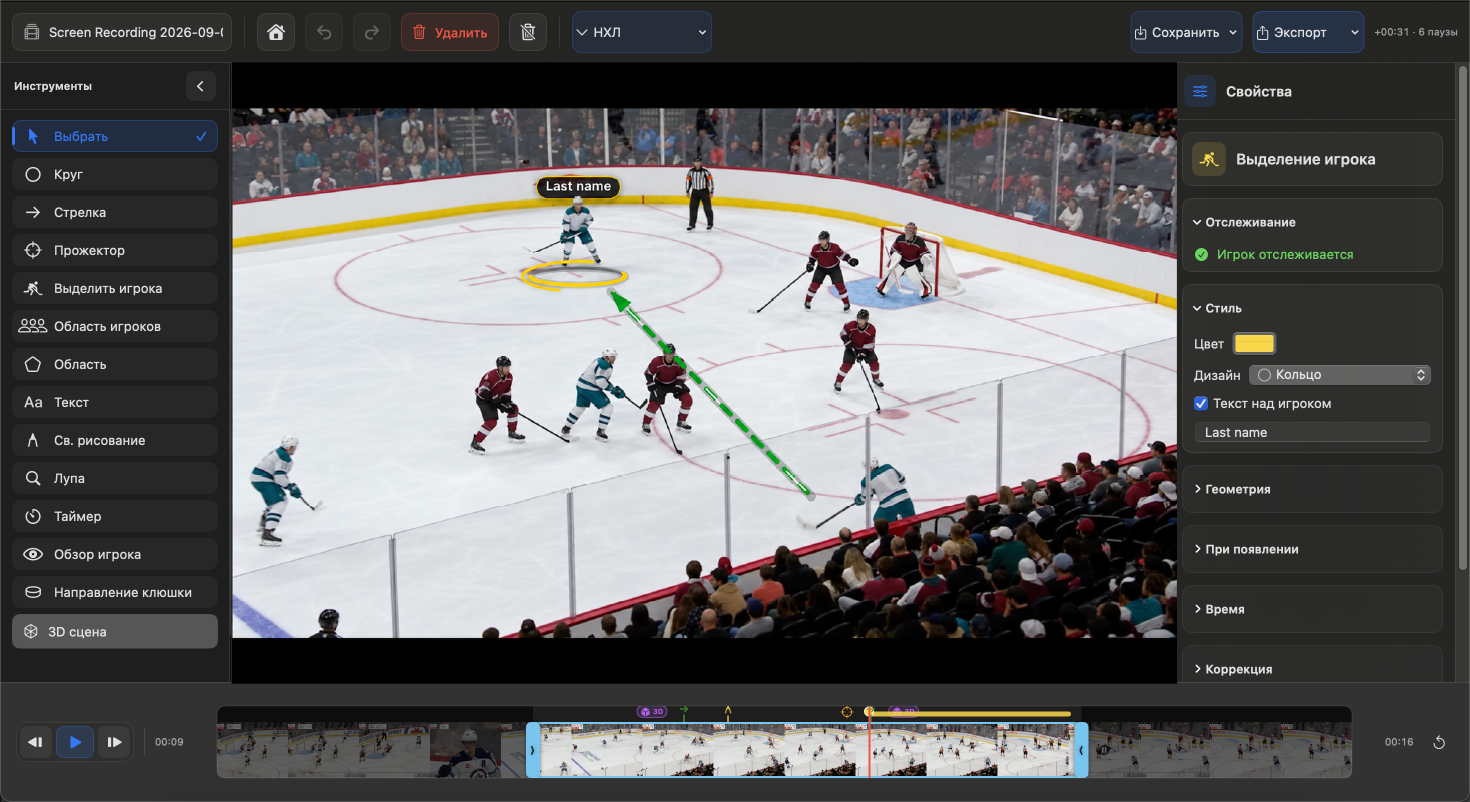Image resolution: width=1470 pixels, height=802 pixels.
Task: Choose the Текст tool
Action: [115, 402]
